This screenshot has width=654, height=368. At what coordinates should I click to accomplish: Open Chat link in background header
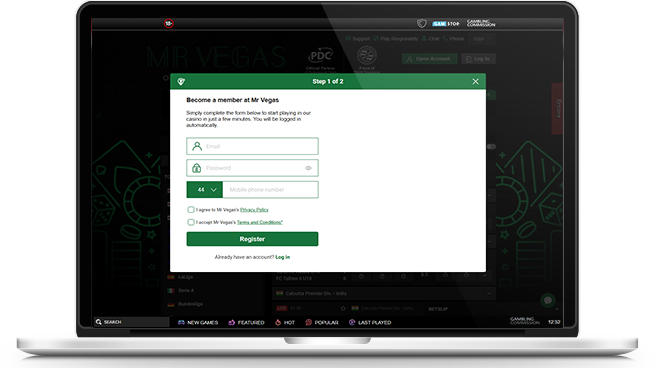click(x=430, y=39)
